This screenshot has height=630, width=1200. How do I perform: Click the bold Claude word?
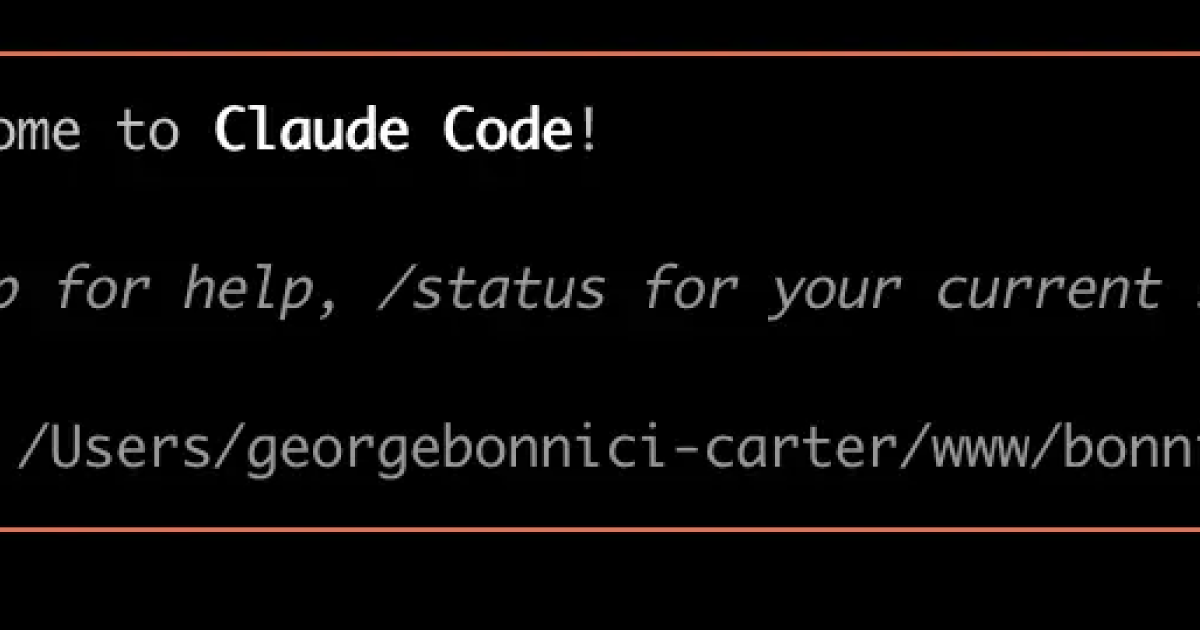point(311,130)
